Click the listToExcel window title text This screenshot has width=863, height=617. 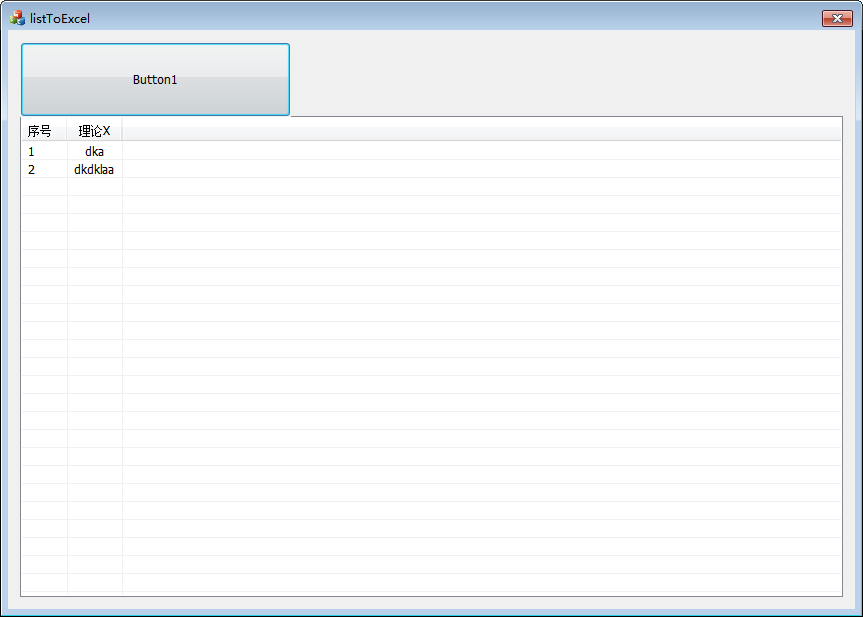(x=59, y=18)
